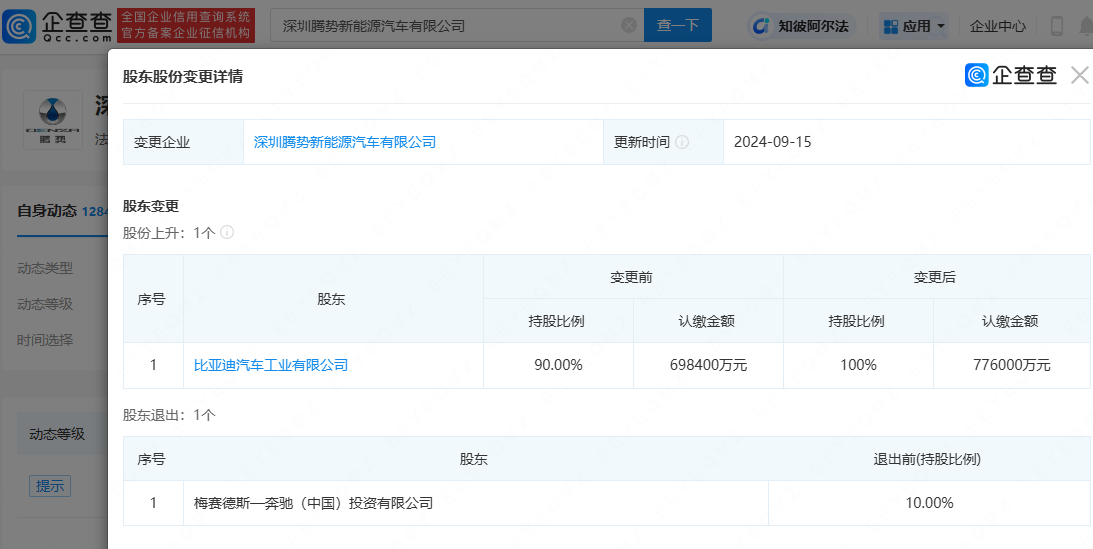Click the 动态等级 column header in the background table
This screenshot has height=549, width=1093.
[57, 434]
